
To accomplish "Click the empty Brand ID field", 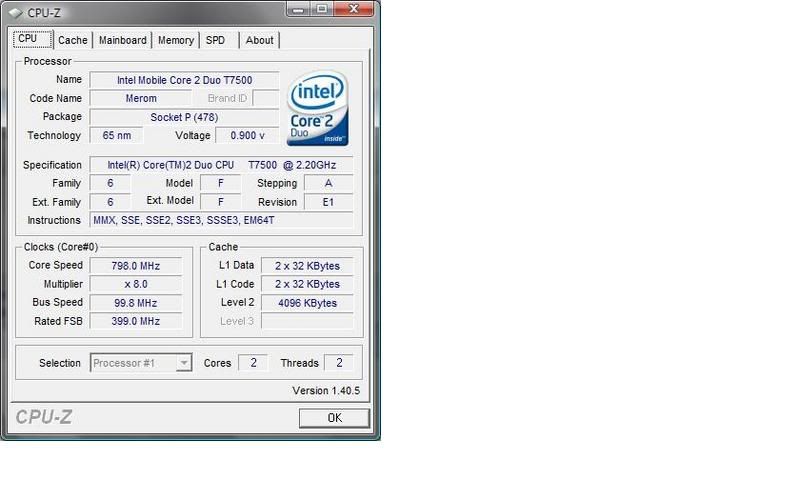I will (266, 98).
